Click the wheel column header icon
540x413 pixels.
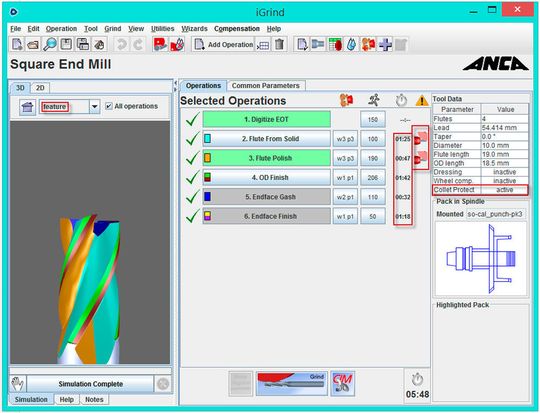tap(346, 100)
